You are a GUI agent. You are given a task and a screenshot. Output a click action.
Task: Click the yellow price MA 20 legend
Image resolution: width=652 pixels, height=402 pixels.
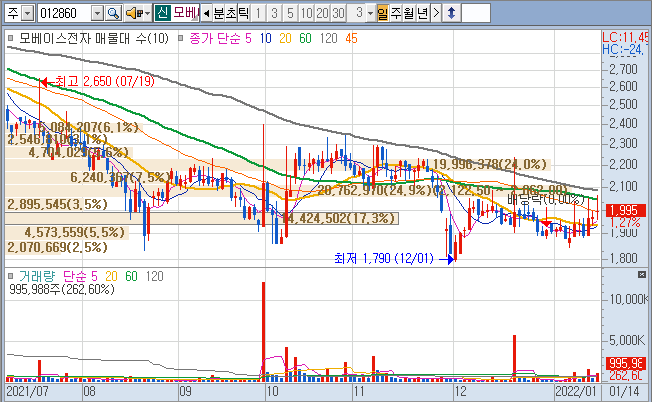pyautogui.click(x=285, y=38)
